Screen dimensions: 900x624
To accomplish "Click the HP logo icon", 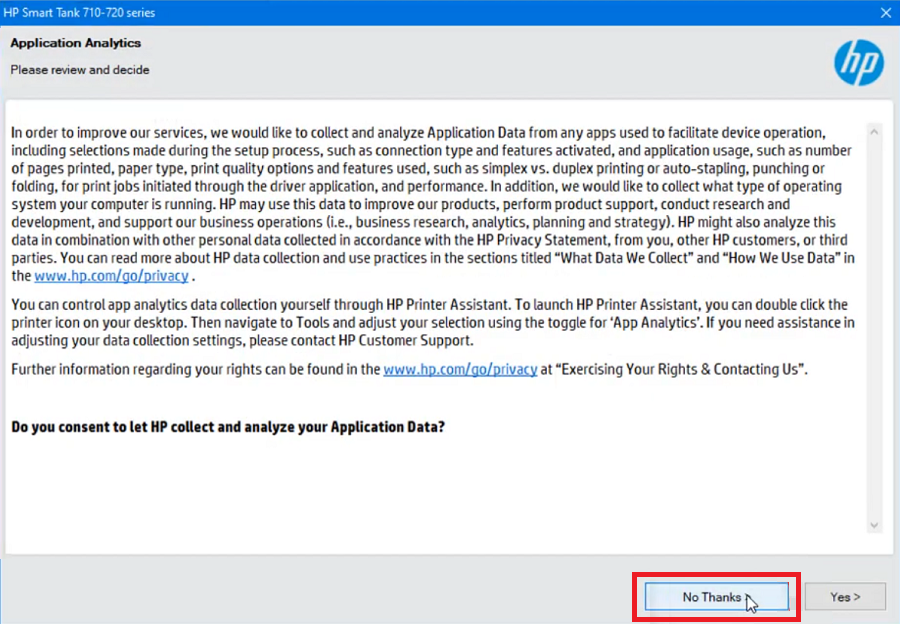I will (859, 63).
